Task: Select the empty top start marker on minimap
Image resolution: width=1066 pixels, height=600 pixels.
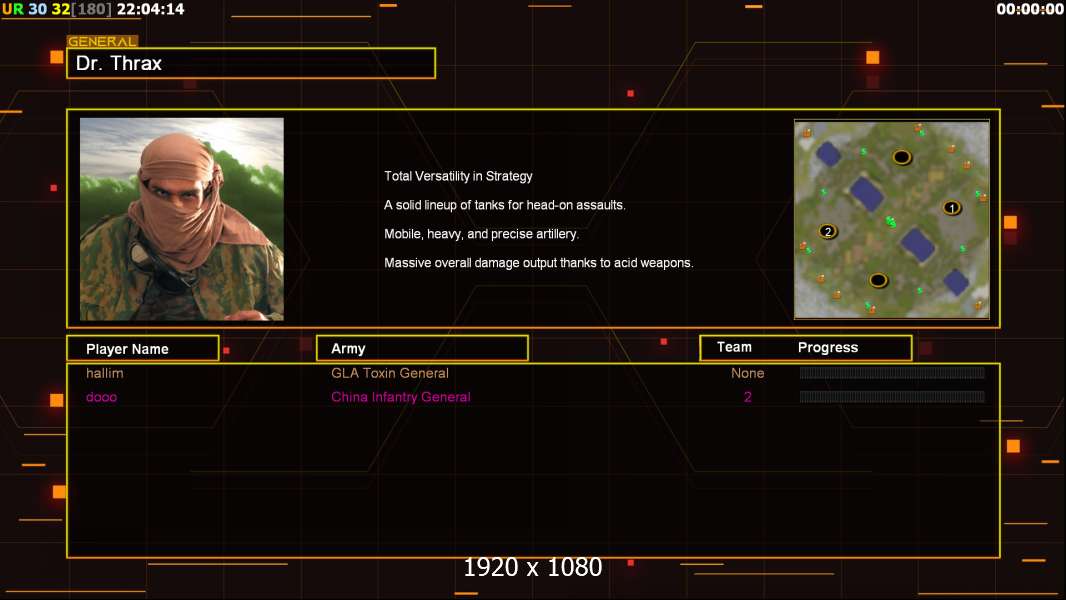Action: pos(901,158)
